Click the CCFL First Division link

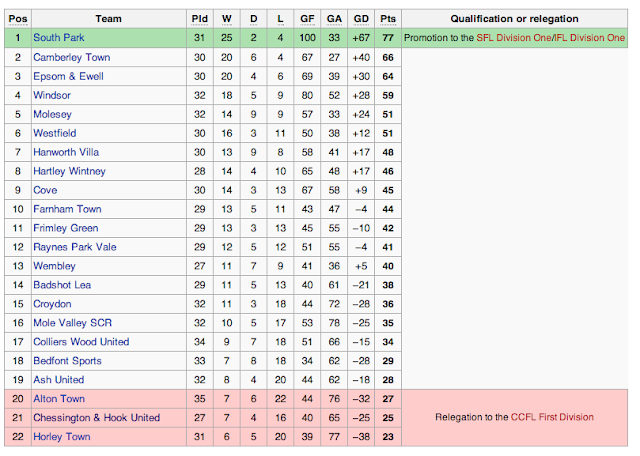click(x=552, y=417)
